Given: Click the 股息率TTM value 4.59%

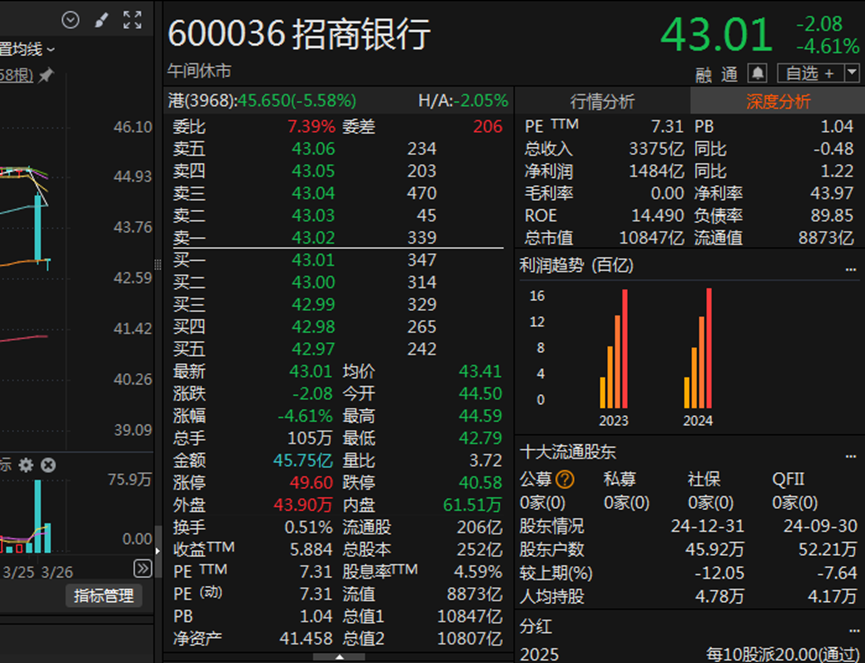Looking at the screenshot, I should tap(478, 571).
